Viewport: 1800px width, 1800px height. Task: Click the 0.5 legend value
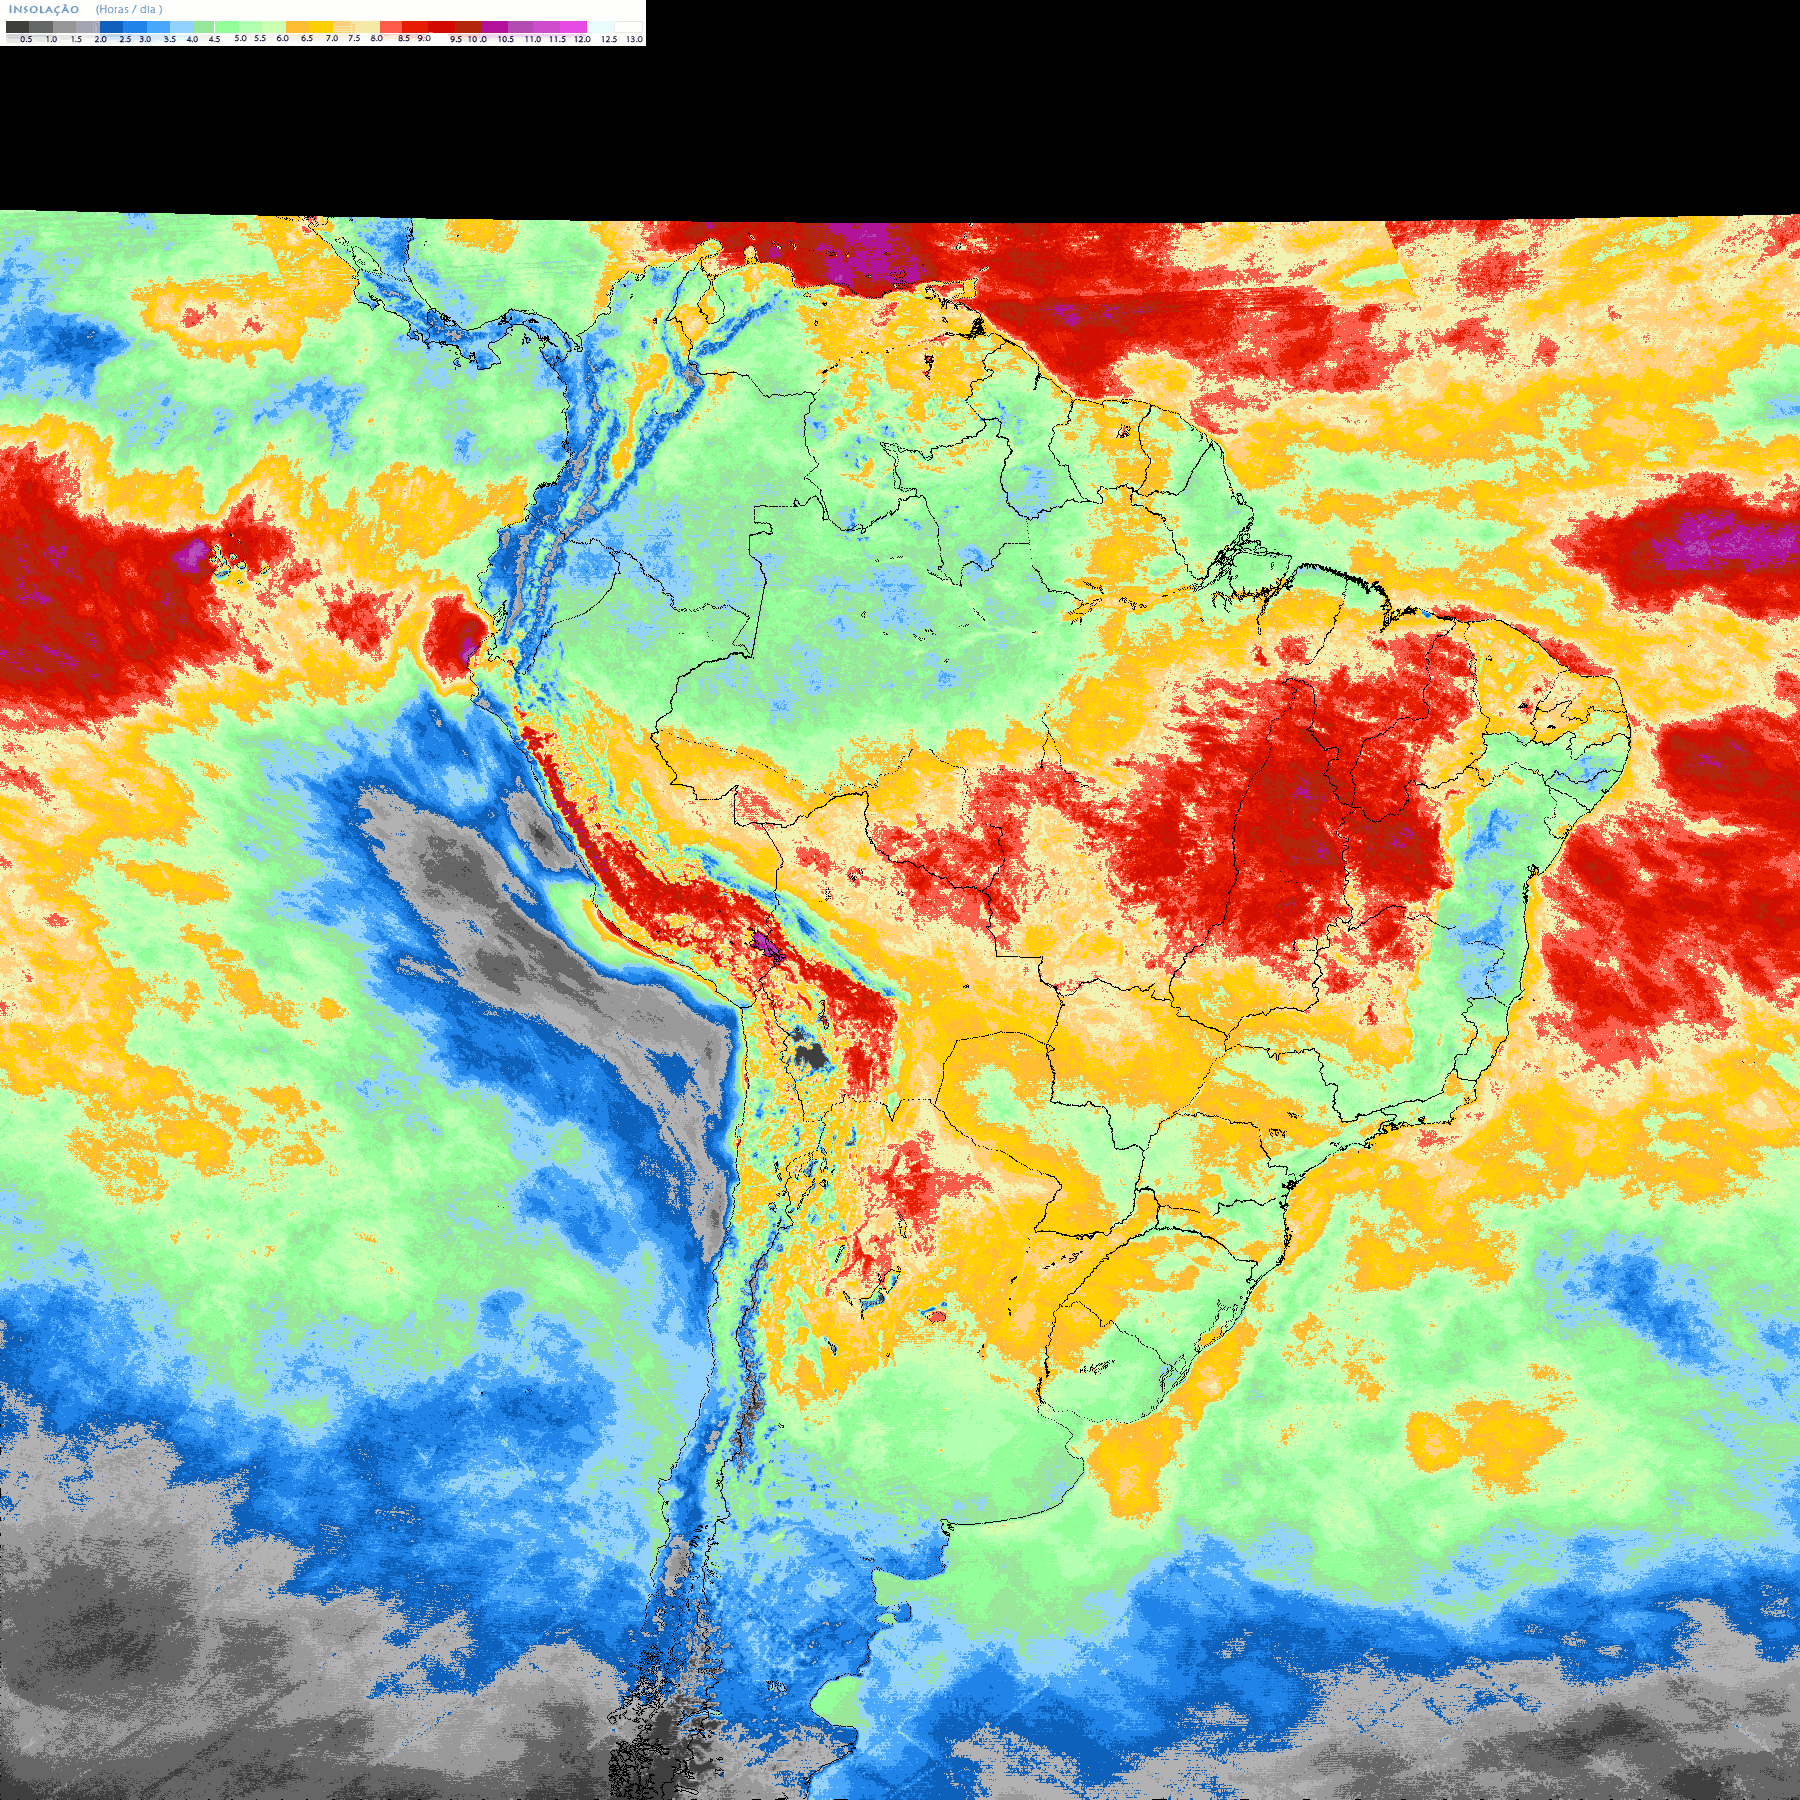click(26, 39)
